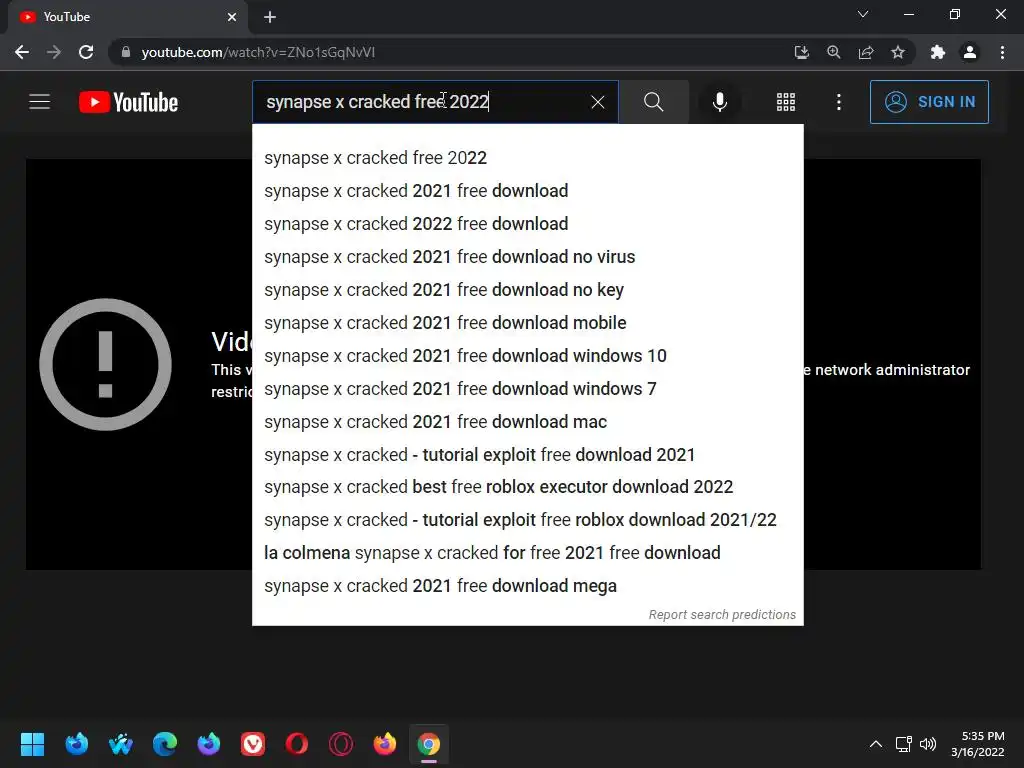The height and width of the screenshot is (768, 1024).
Task: Click the address bar URL
Action: 258,52
